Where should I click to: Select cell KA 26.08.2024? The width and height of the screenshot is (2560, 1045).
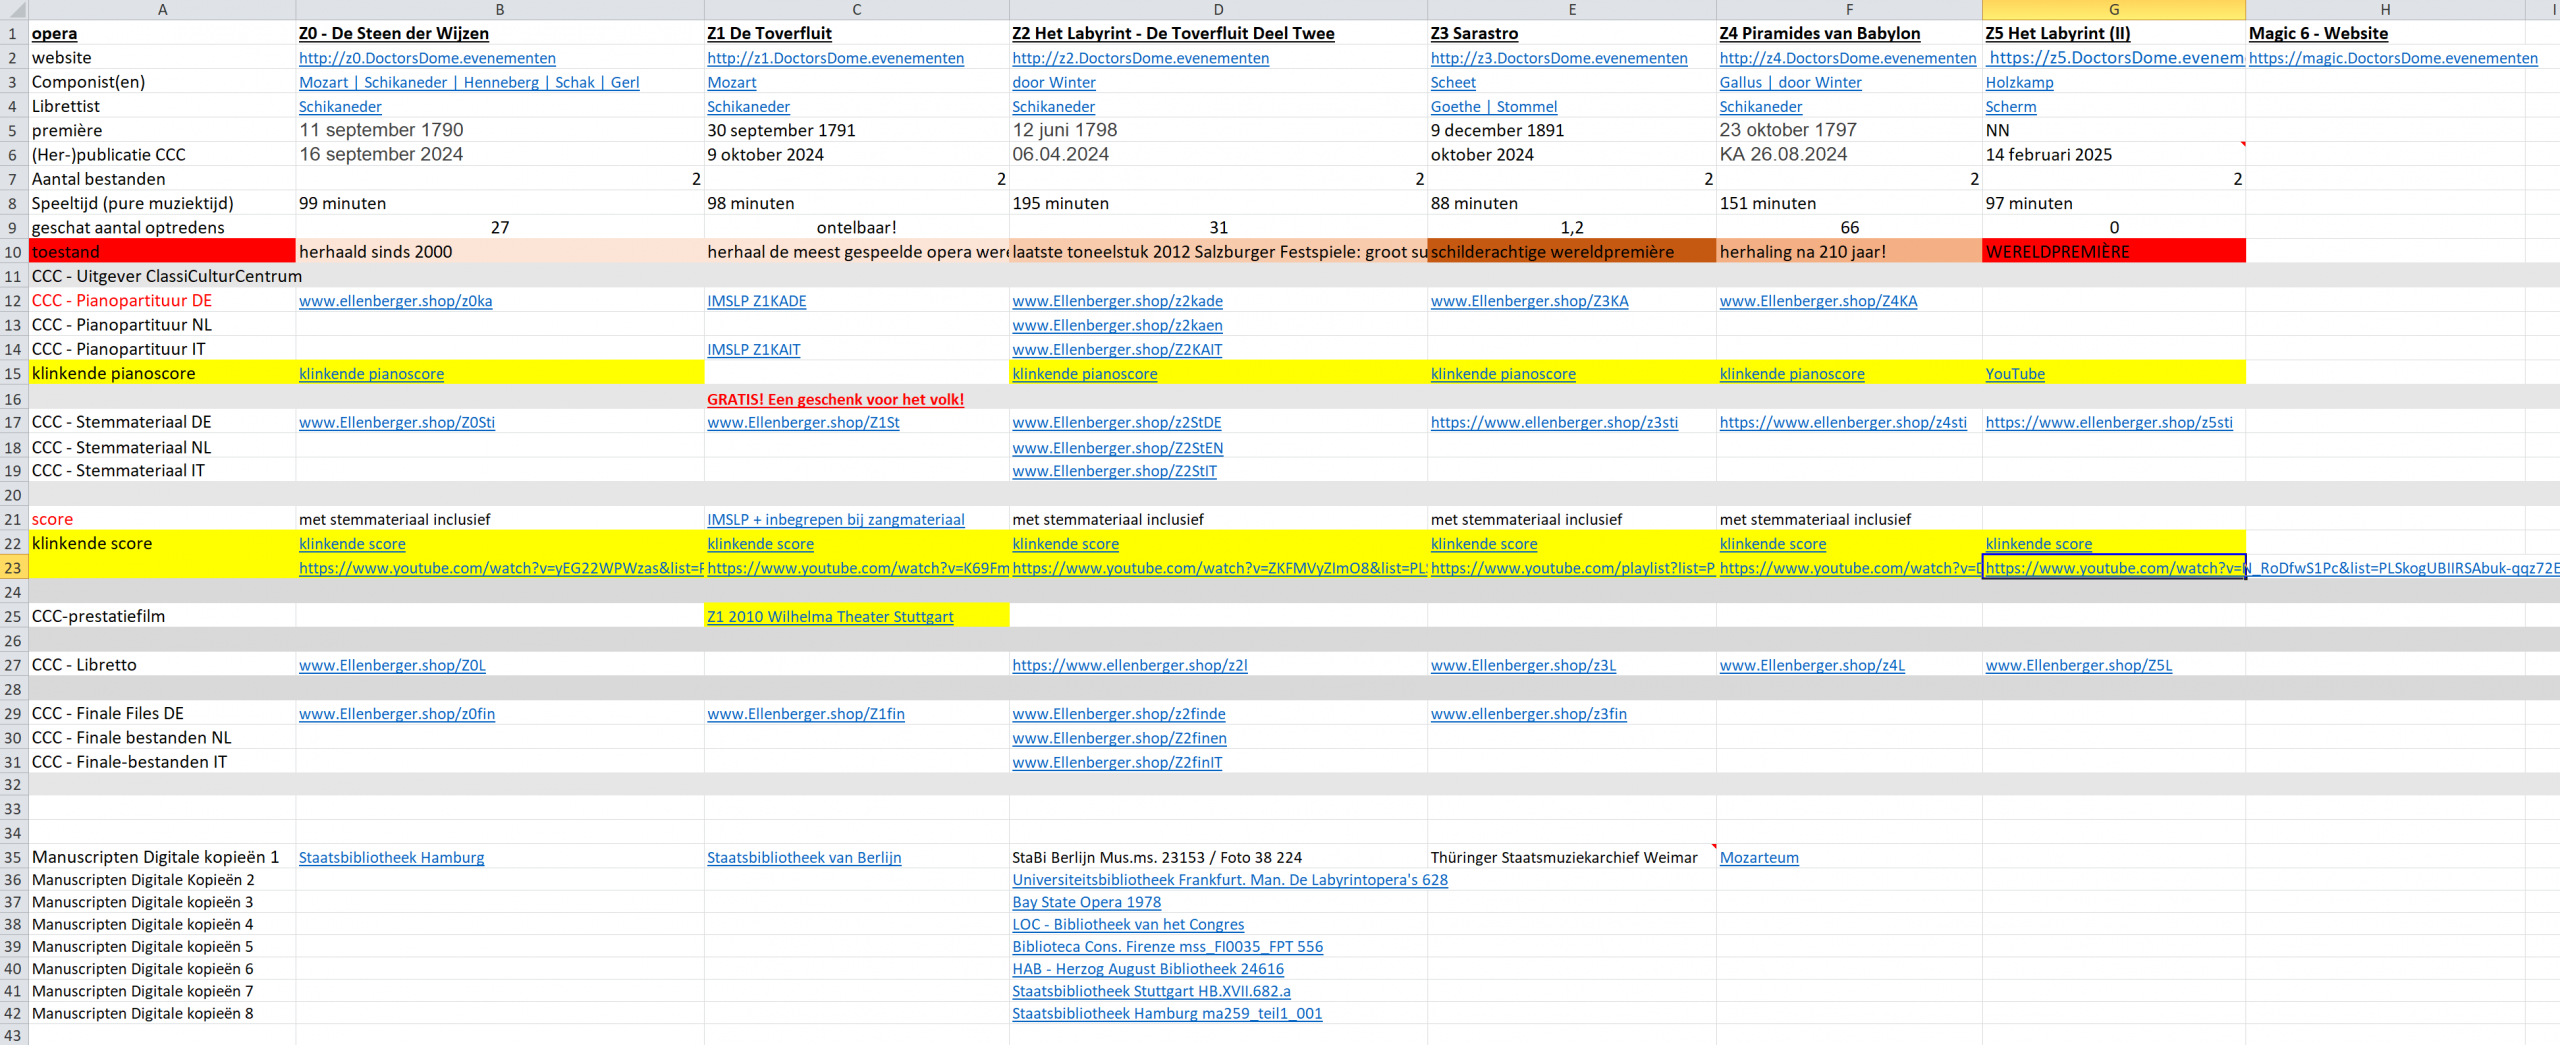coord(1849,155)
